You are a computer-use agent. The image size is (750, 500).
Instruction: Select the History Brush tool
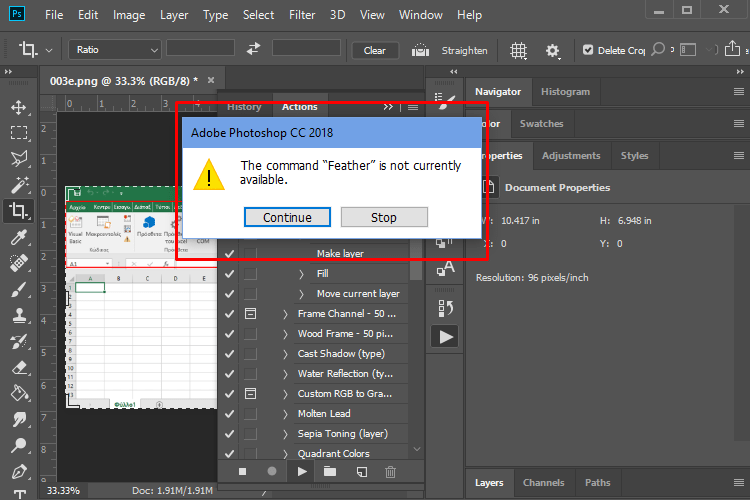(19, 341)
